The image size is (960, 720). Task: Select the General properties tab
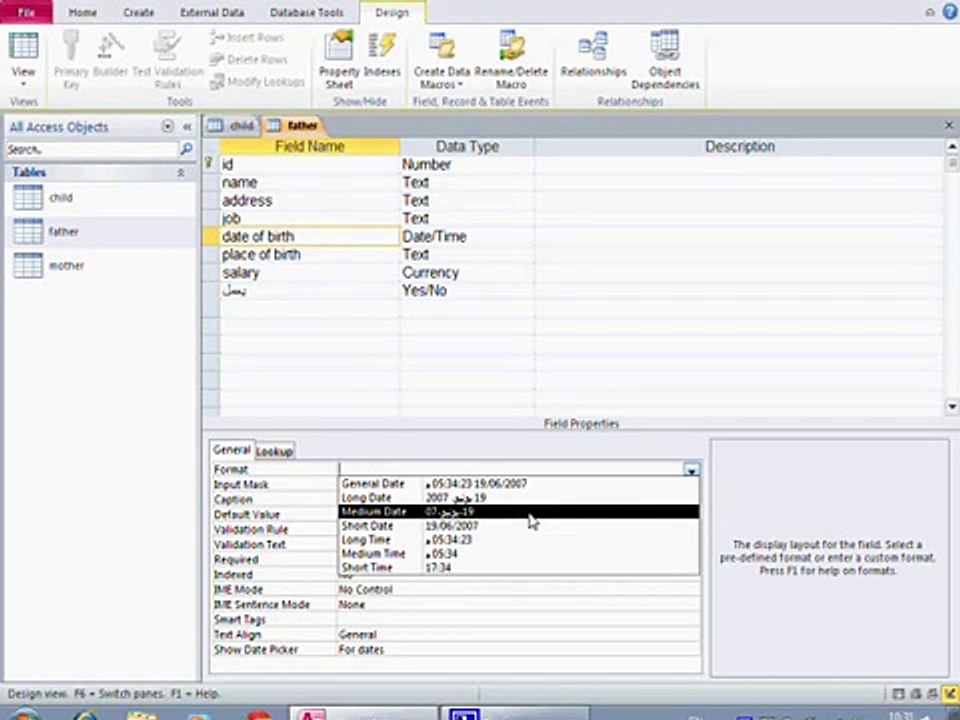coord(231,450)
